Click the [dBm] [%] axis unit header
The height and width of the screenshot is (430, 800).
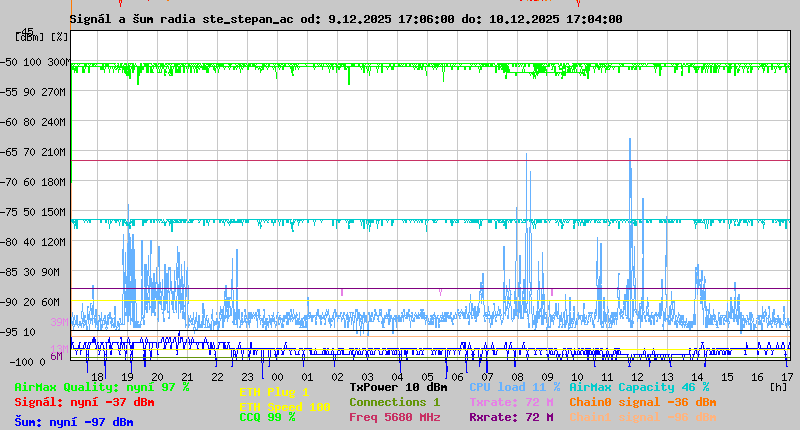42,36
